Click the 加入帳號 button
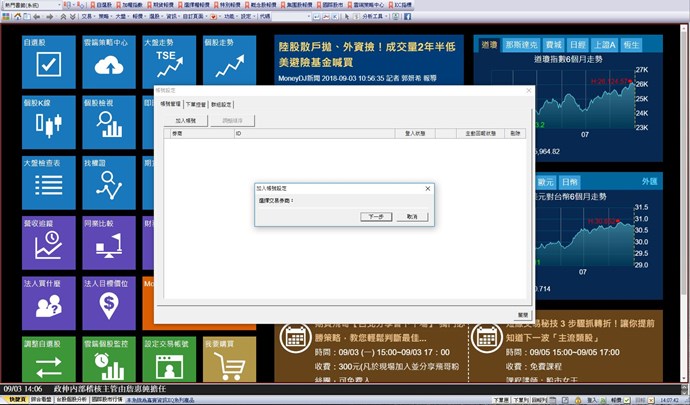The image size is (690, 405). point(184,120)
